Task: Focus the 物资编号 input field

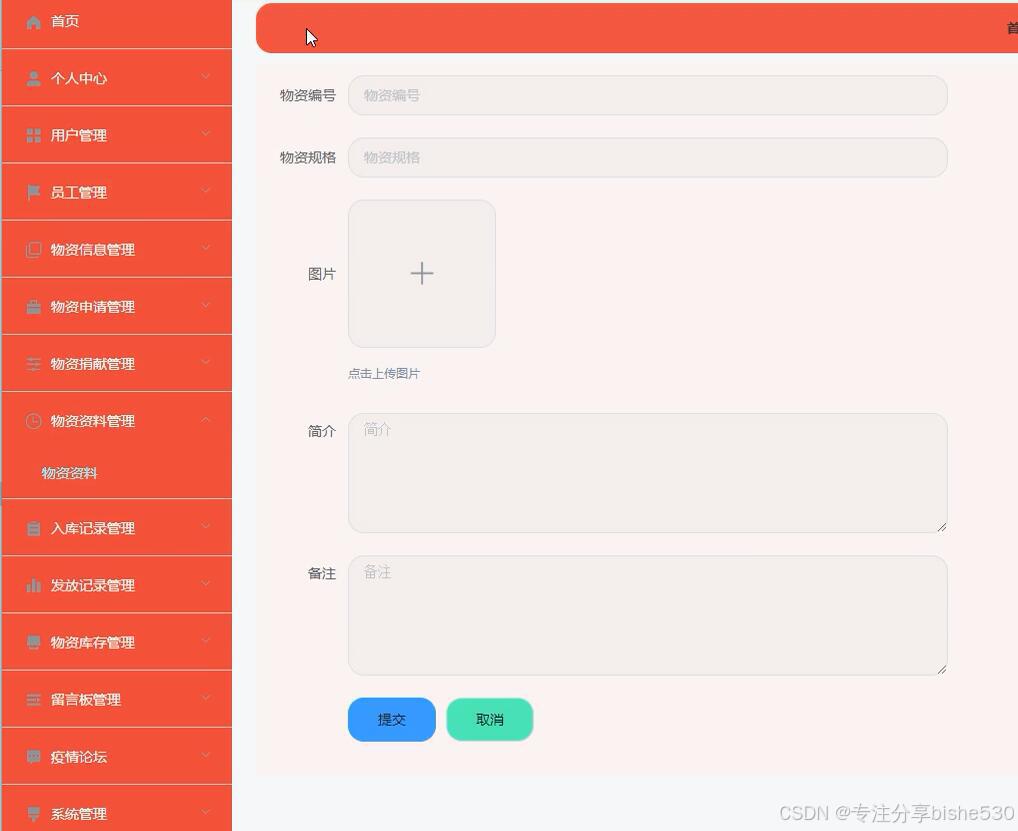Action: point(647,95)
